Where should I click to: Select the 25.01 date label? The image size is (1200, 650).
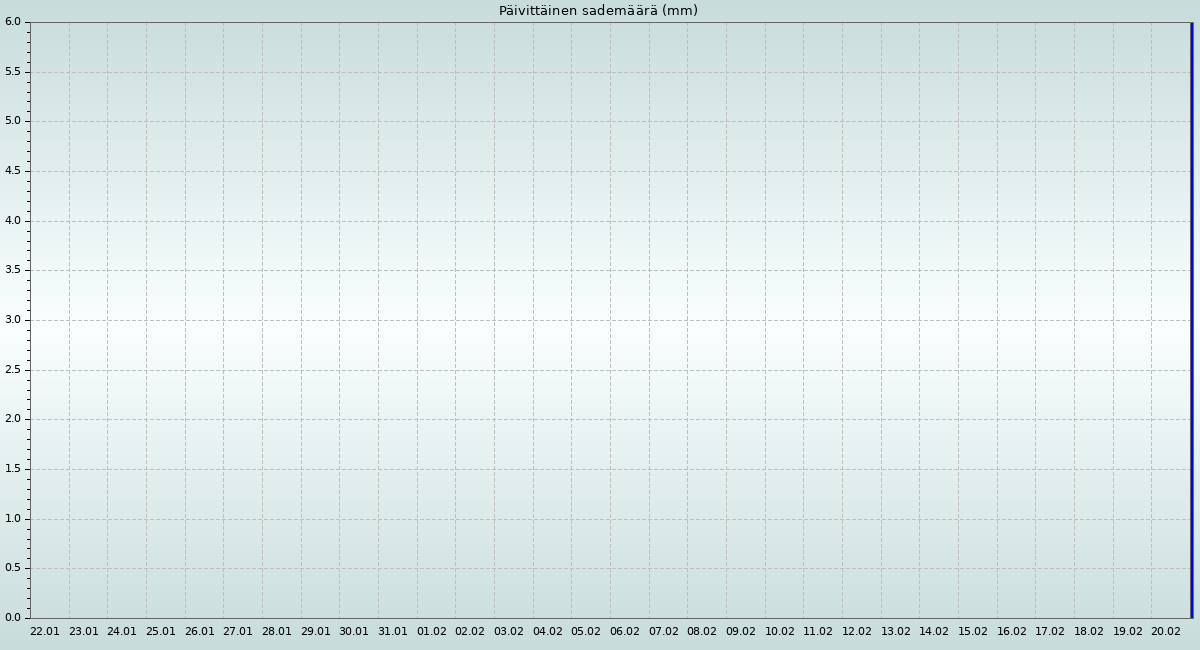(x=161, y=632)
